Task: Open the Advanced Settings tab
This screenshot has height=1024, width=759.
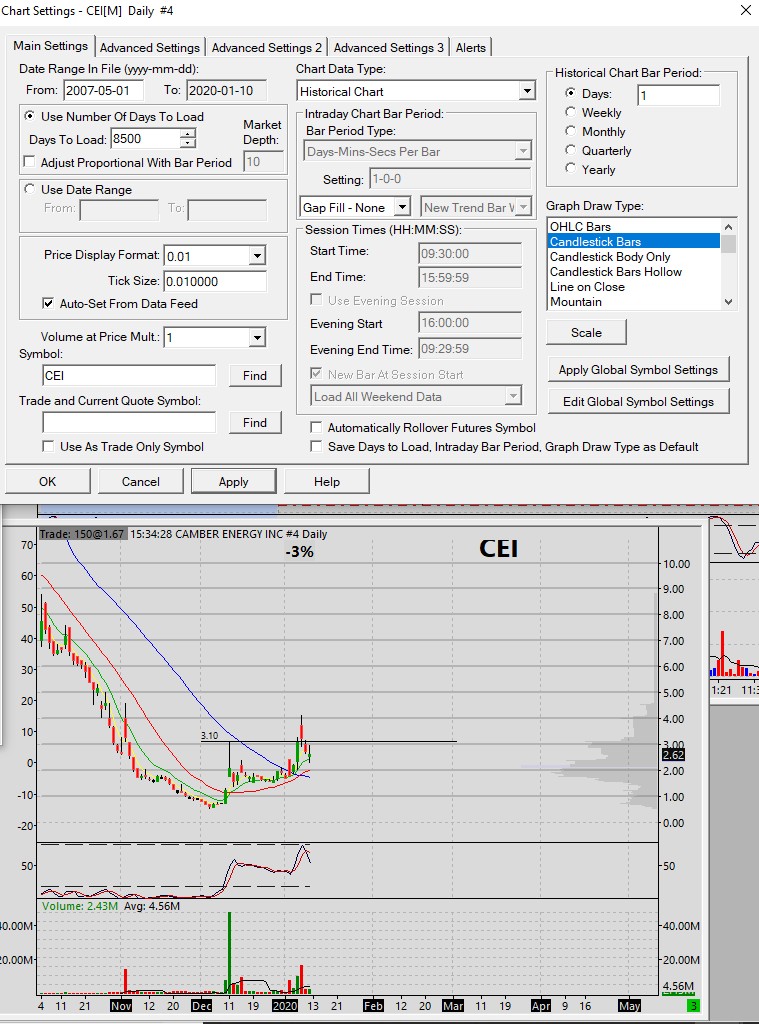Action: pyautogui.click(x=150, y=48)
